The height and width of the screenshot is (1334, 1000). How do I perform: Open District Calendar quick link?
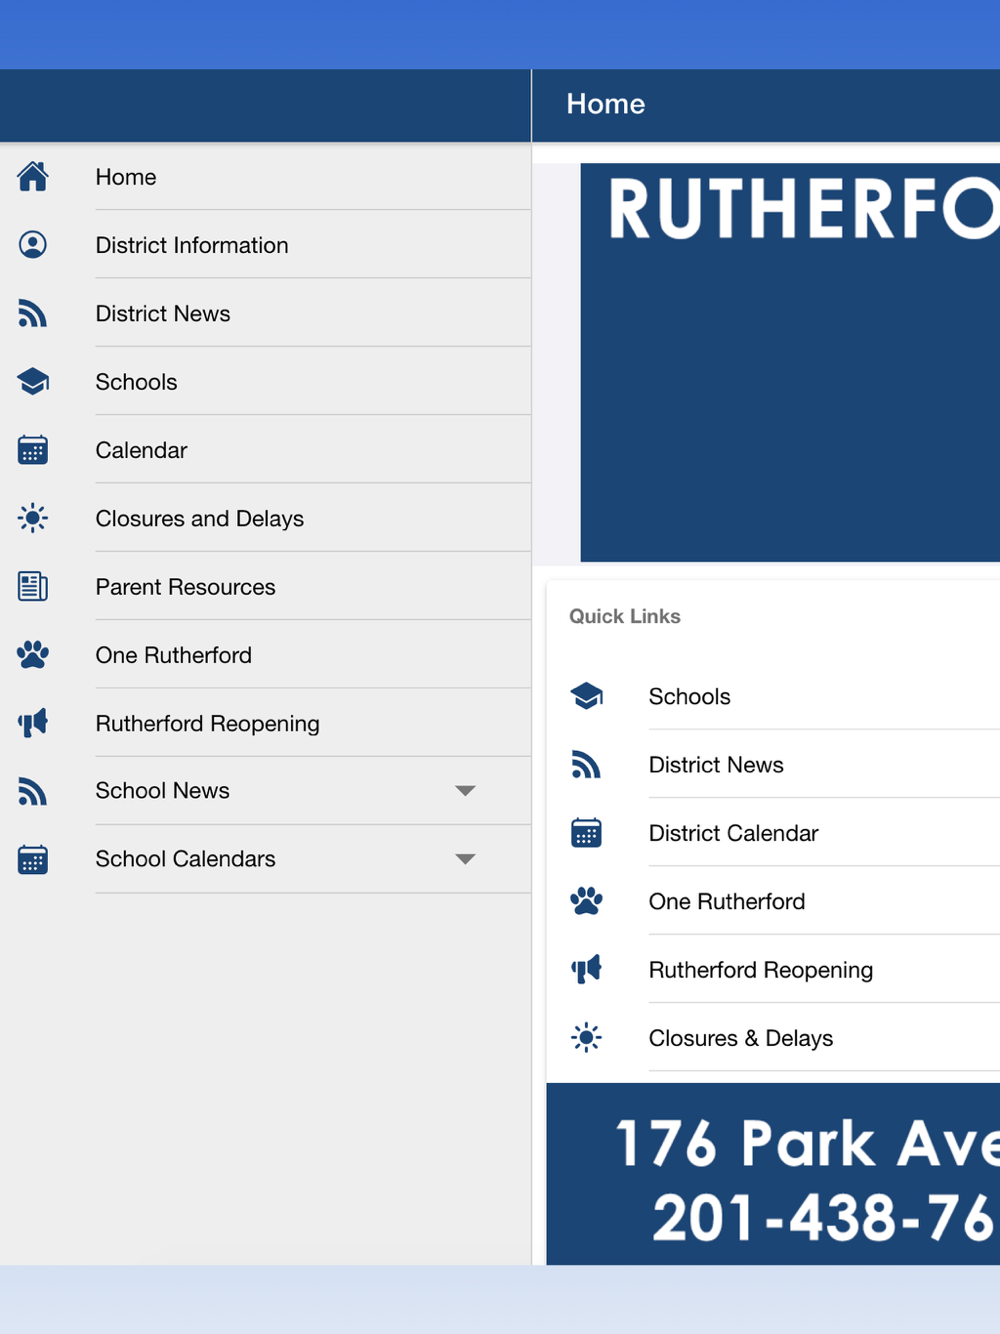click(773, 833)
